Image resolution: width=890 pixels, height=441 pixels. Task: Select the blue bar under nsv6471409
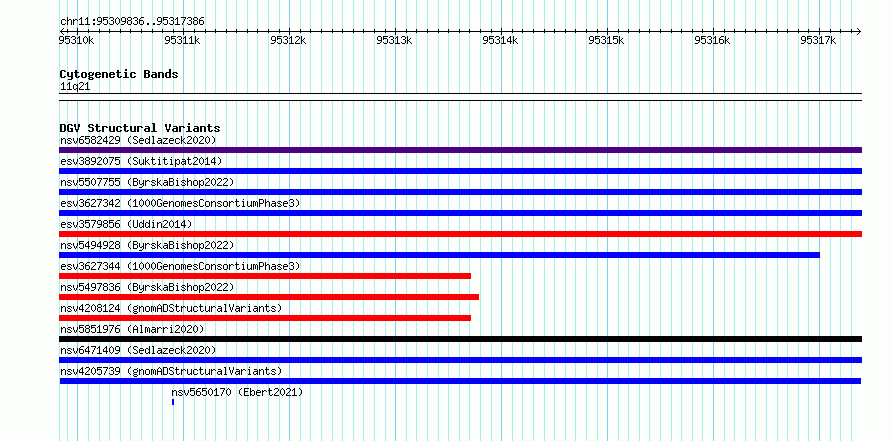(460, 360)
